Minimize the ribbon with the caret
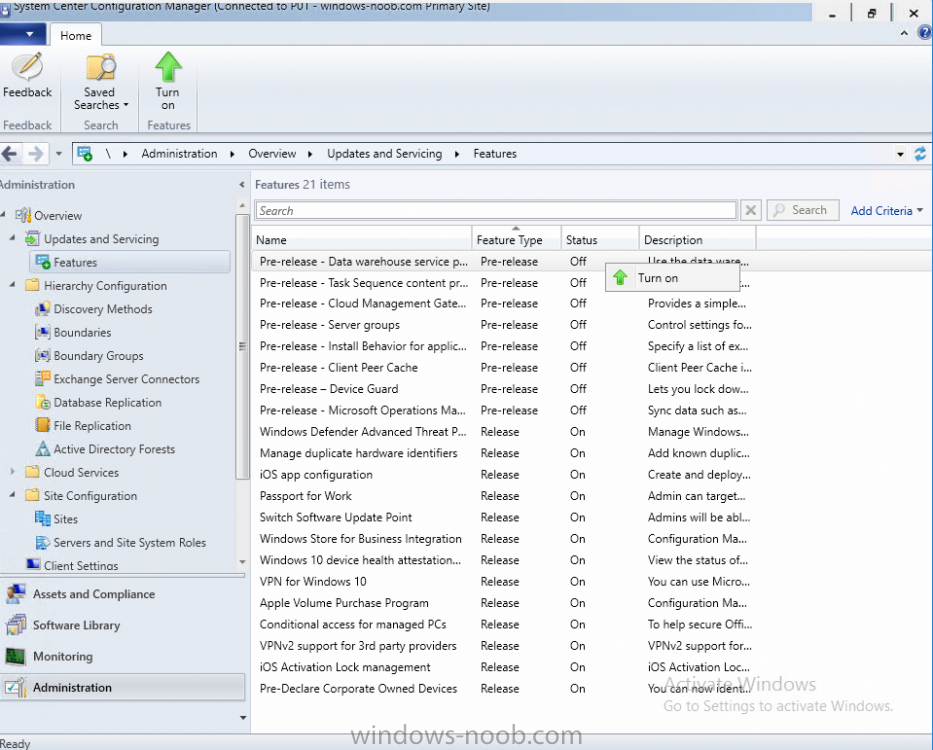This screenshot has height=750, width=933. coord(904,33)
